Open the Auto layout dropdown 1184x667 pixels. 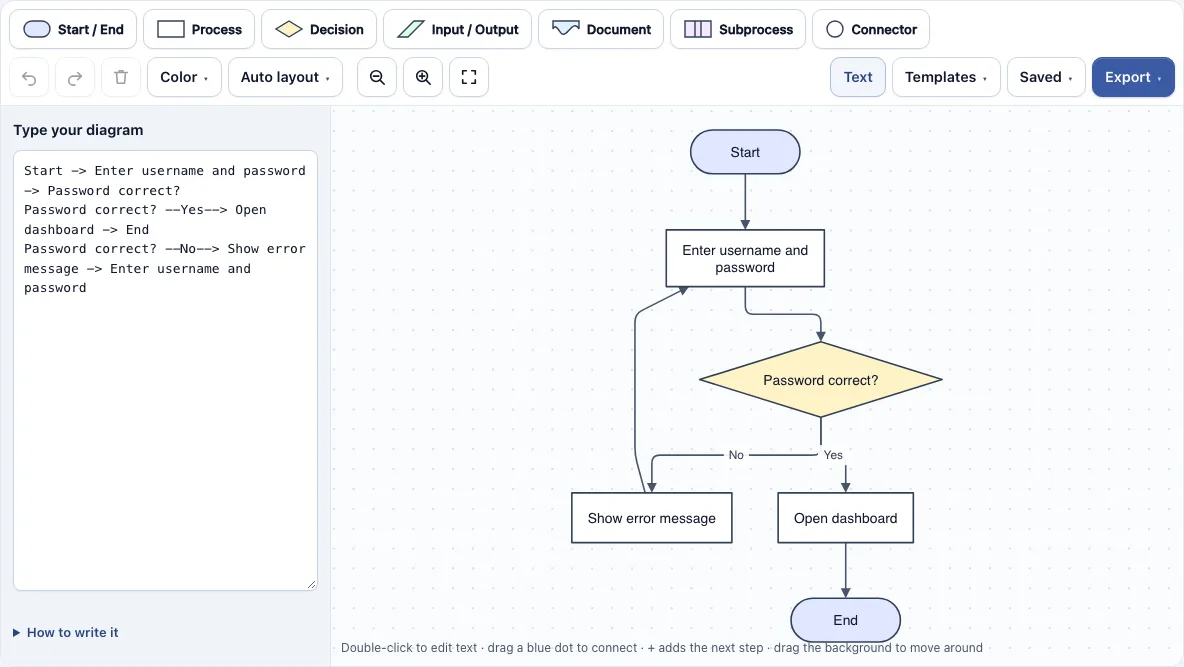tap(285, 77)
